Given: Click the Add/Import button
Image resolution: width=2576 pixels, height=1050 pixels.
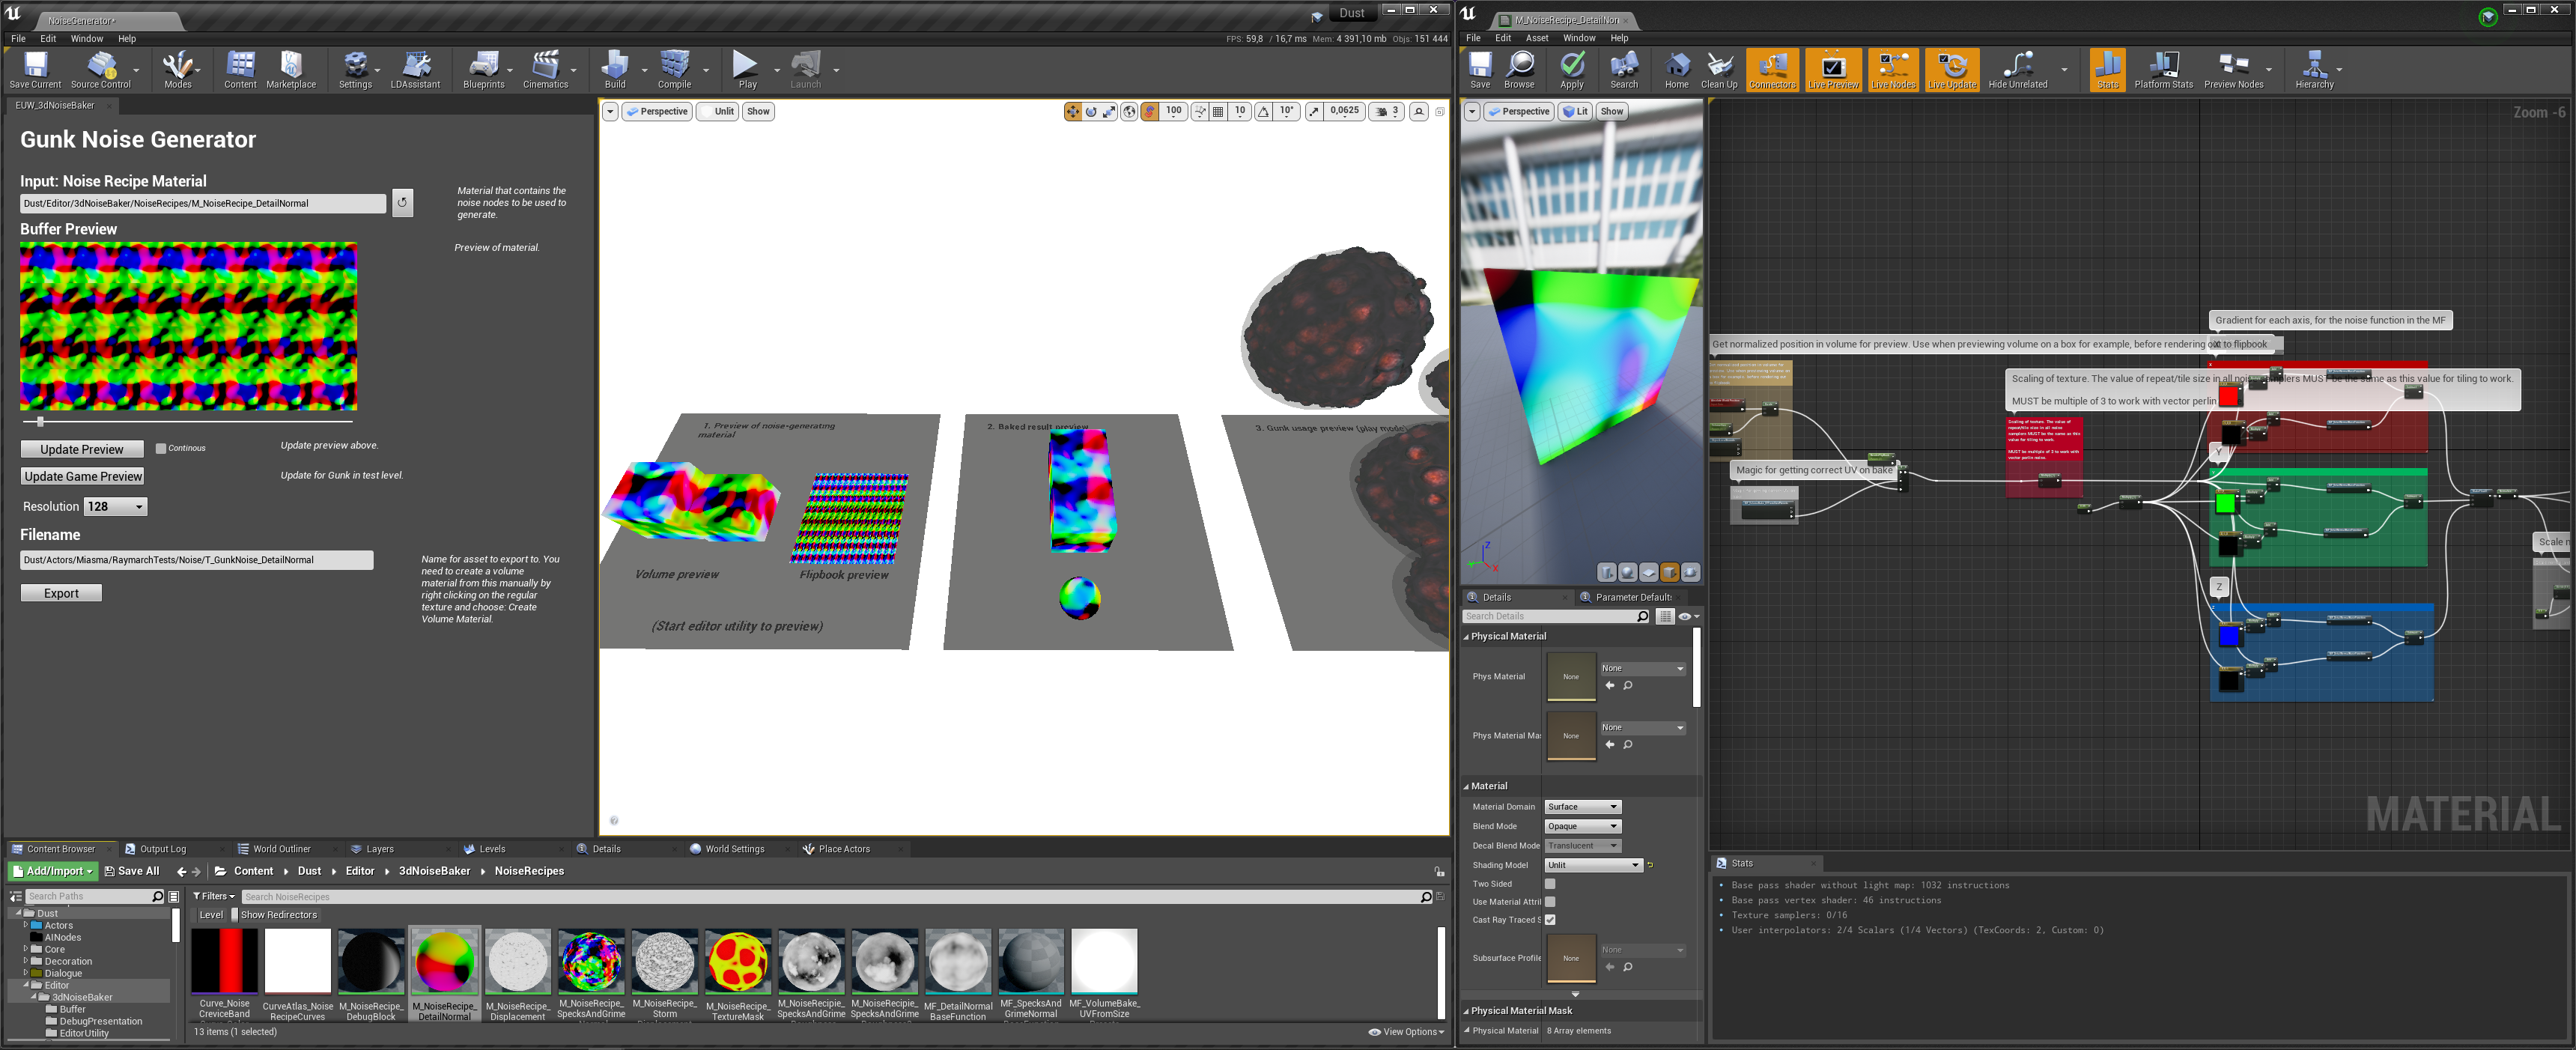Looking at the screenshot, I should tap(53, 872).
